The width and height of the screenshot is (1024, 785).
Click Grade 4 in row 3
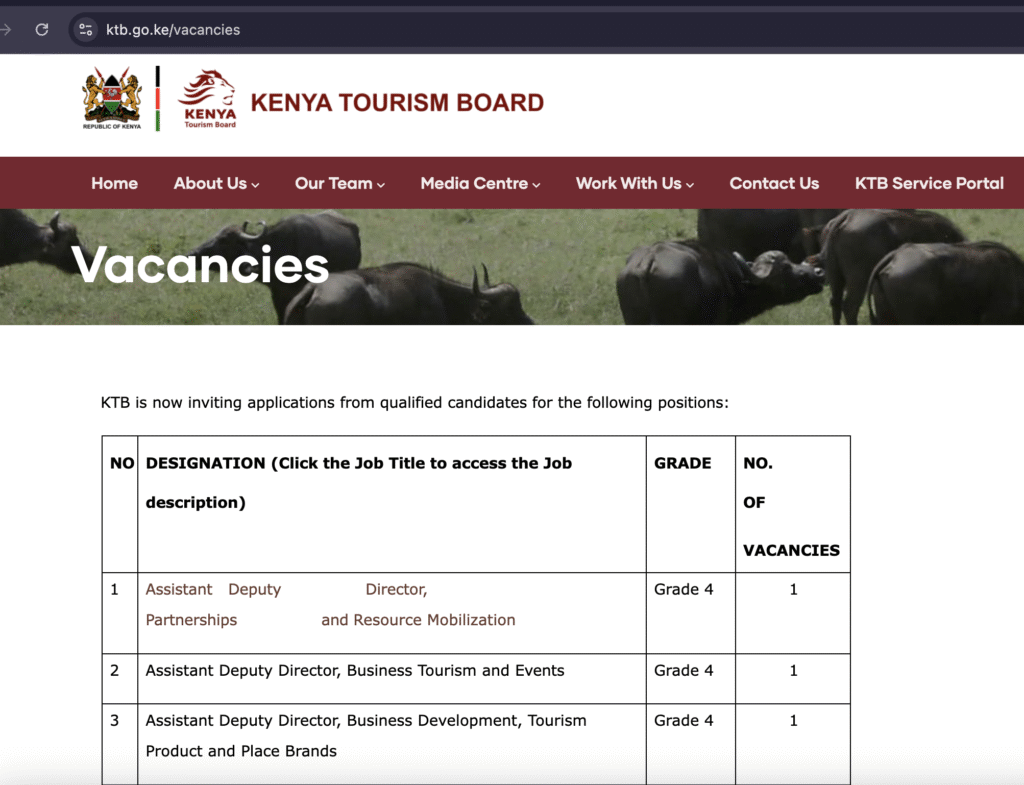point(683,720)
